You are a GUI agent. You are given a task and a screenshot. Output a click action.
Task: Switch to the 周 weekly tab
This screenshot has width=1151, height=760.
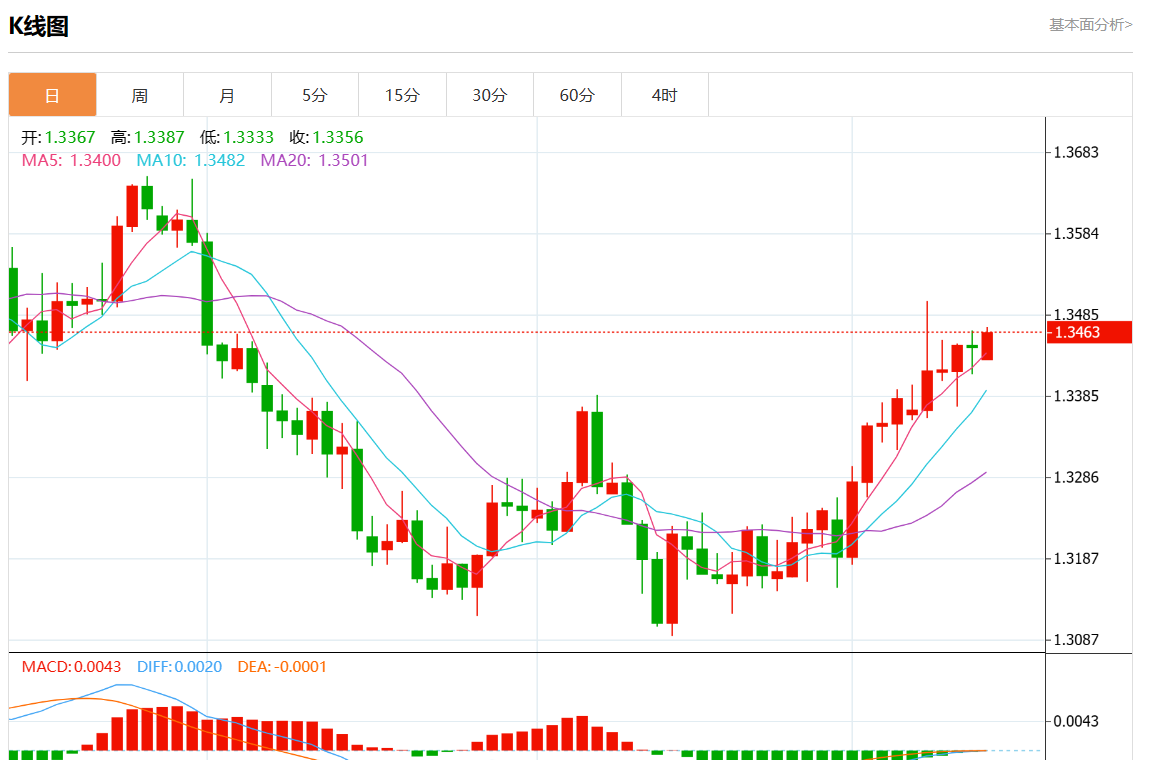pyautogui.click(x=139, y=95)
